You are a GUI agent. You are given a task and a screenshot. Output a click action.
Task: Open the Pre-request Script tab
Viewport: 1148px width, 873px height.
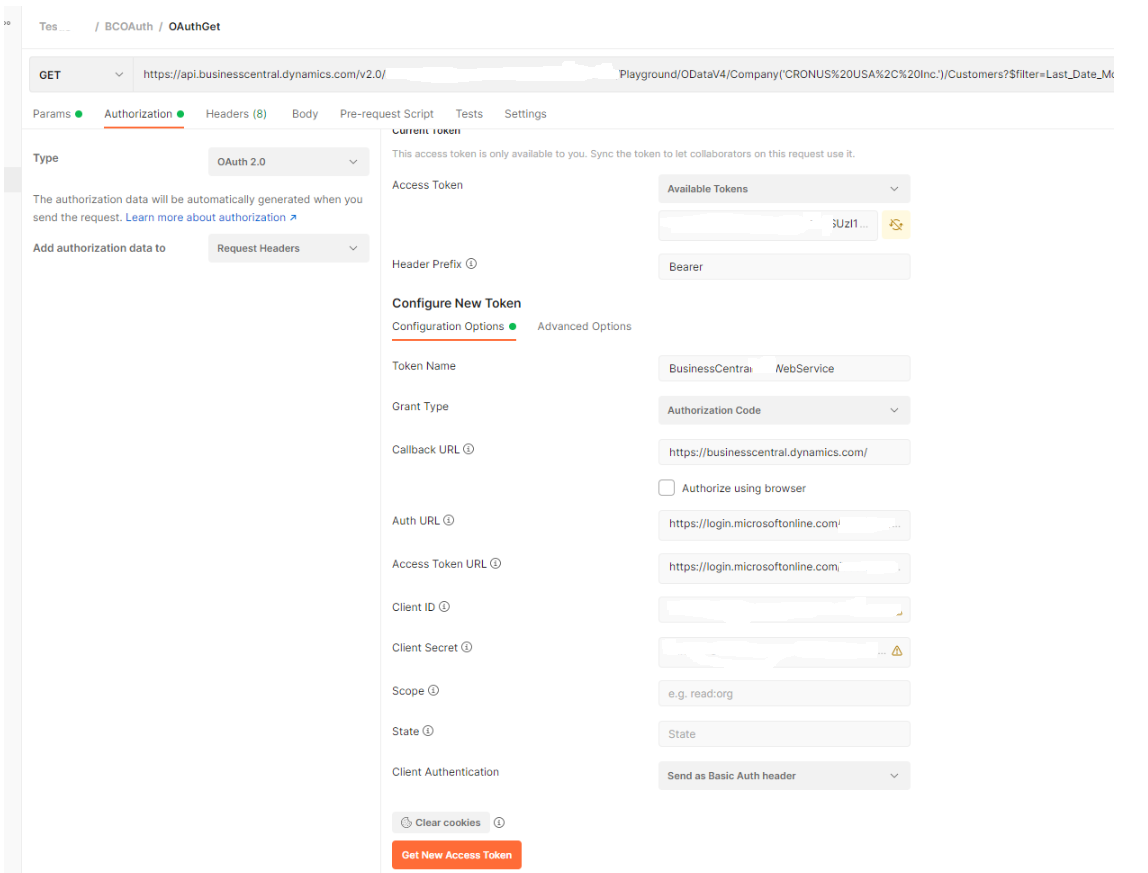pyautogui.click(x=387, y=114)
